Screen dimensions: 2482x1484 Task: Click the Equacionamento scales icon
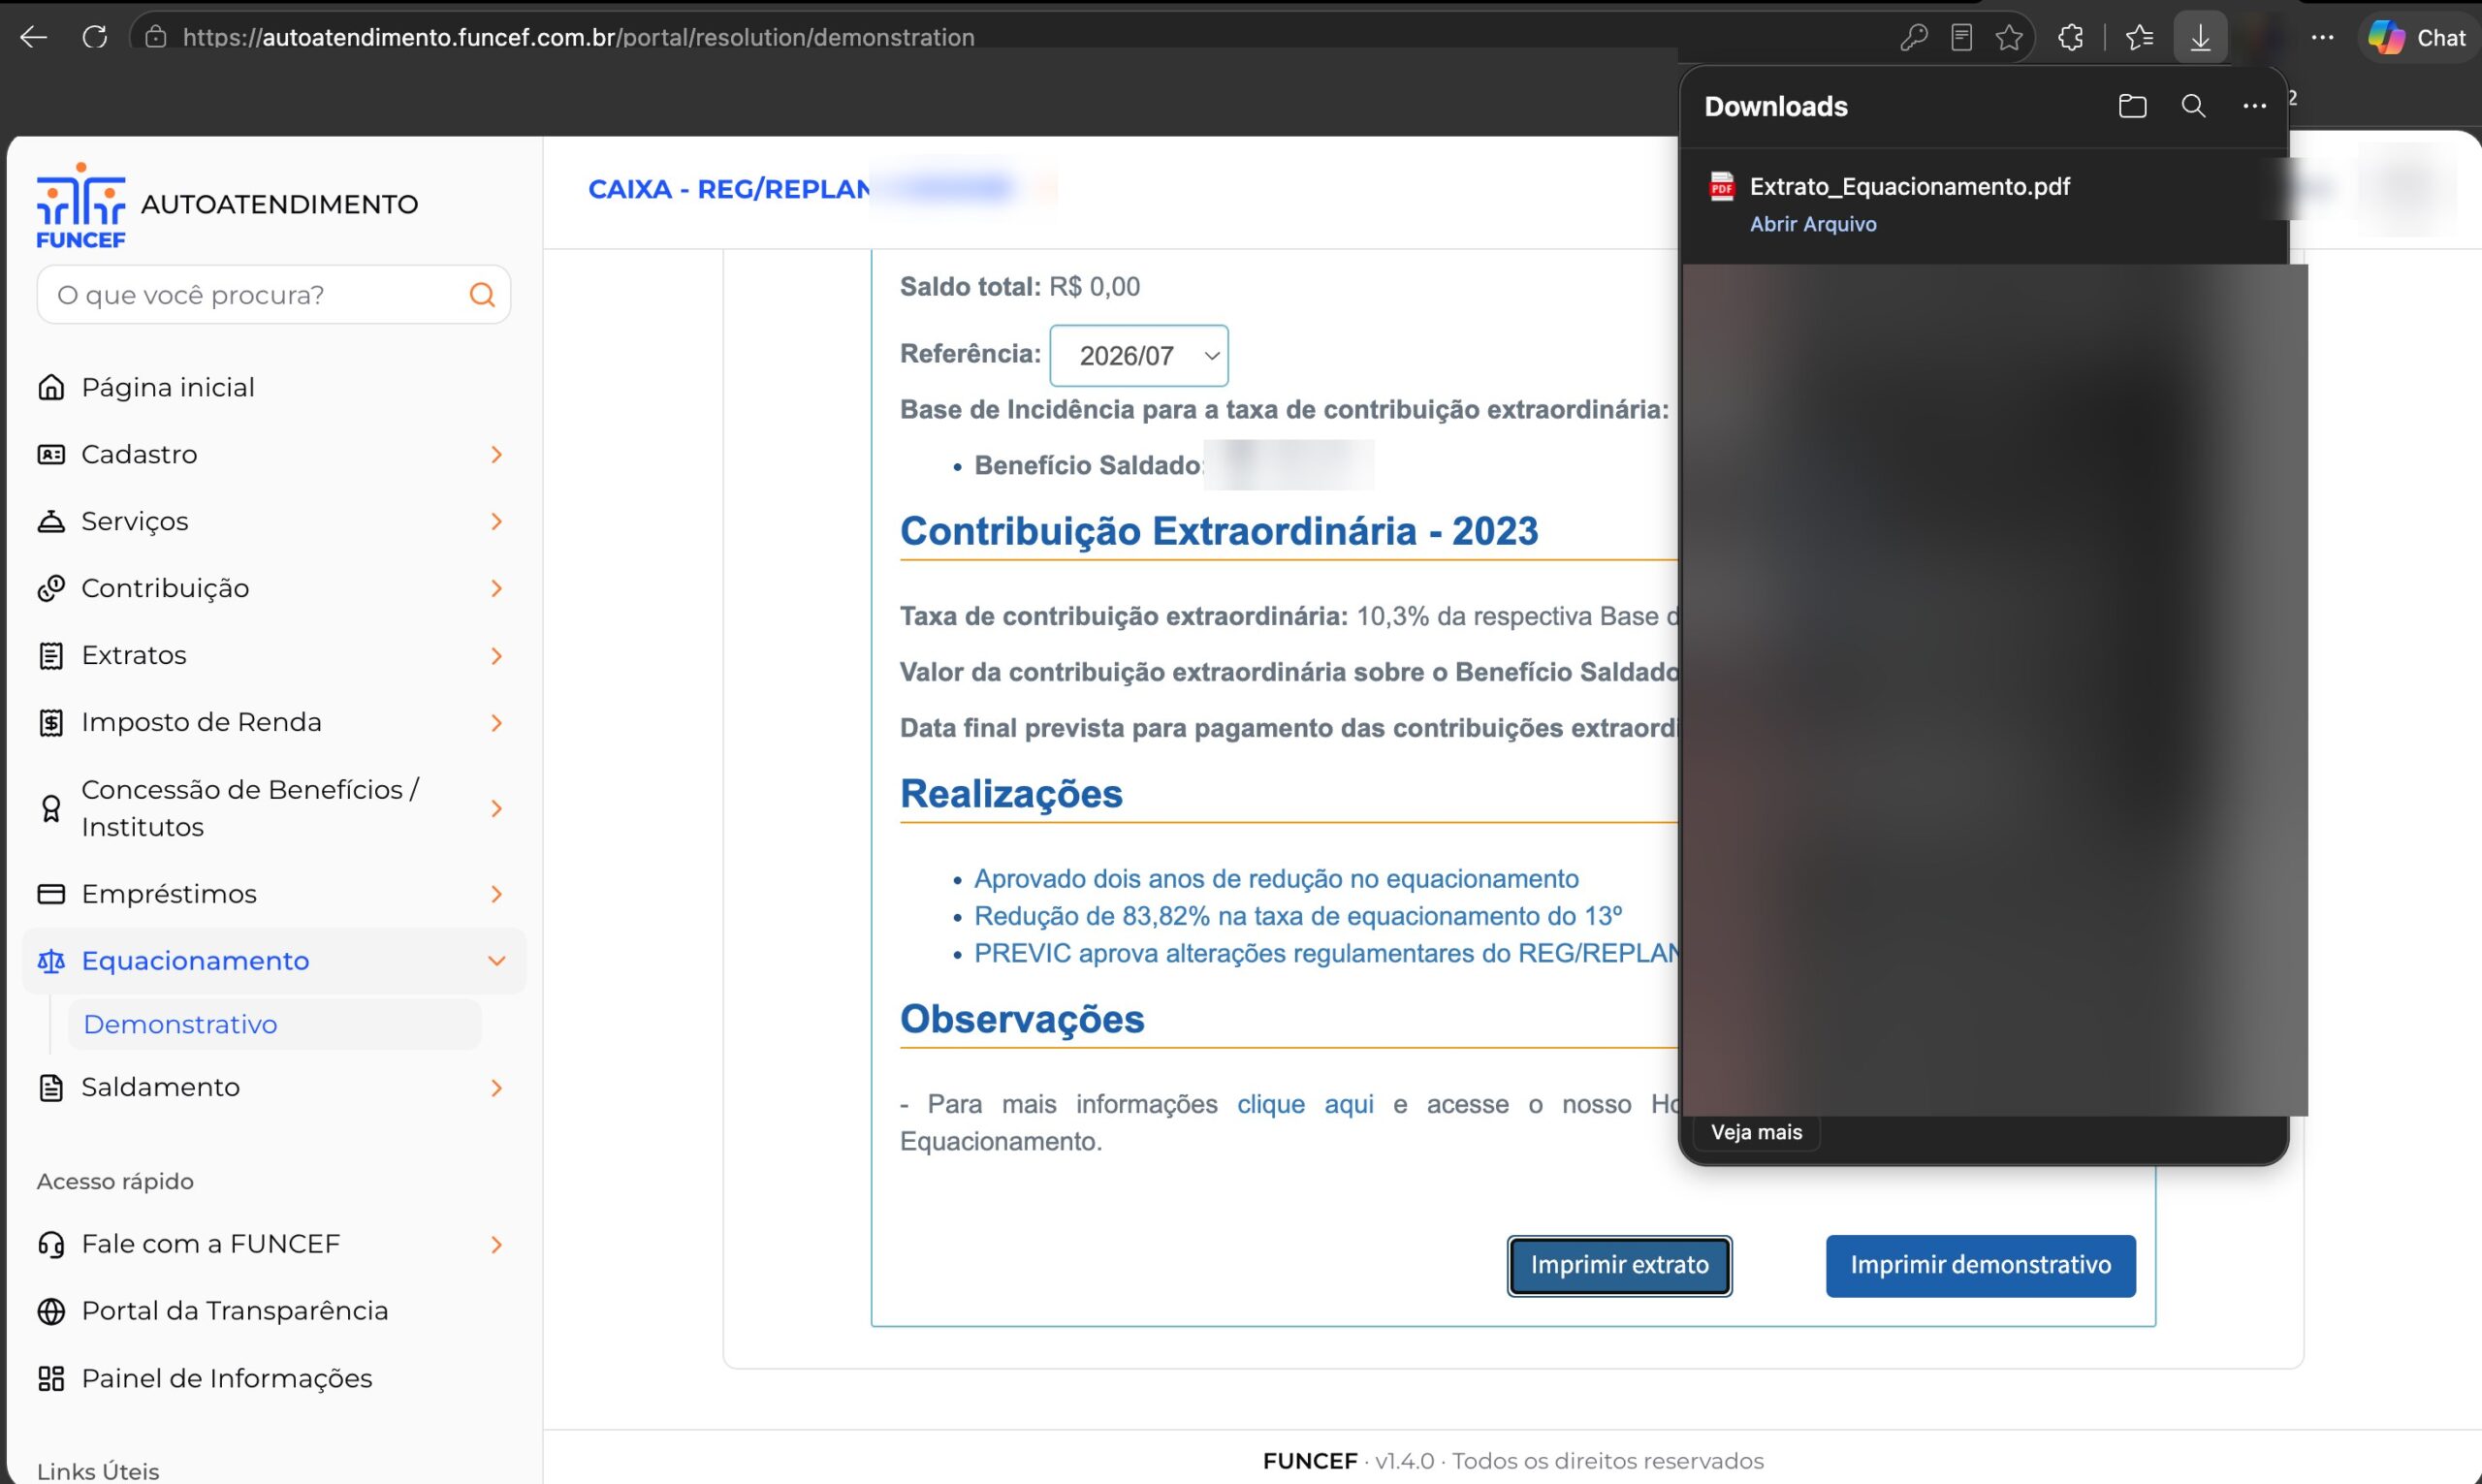tap(51, 961)
